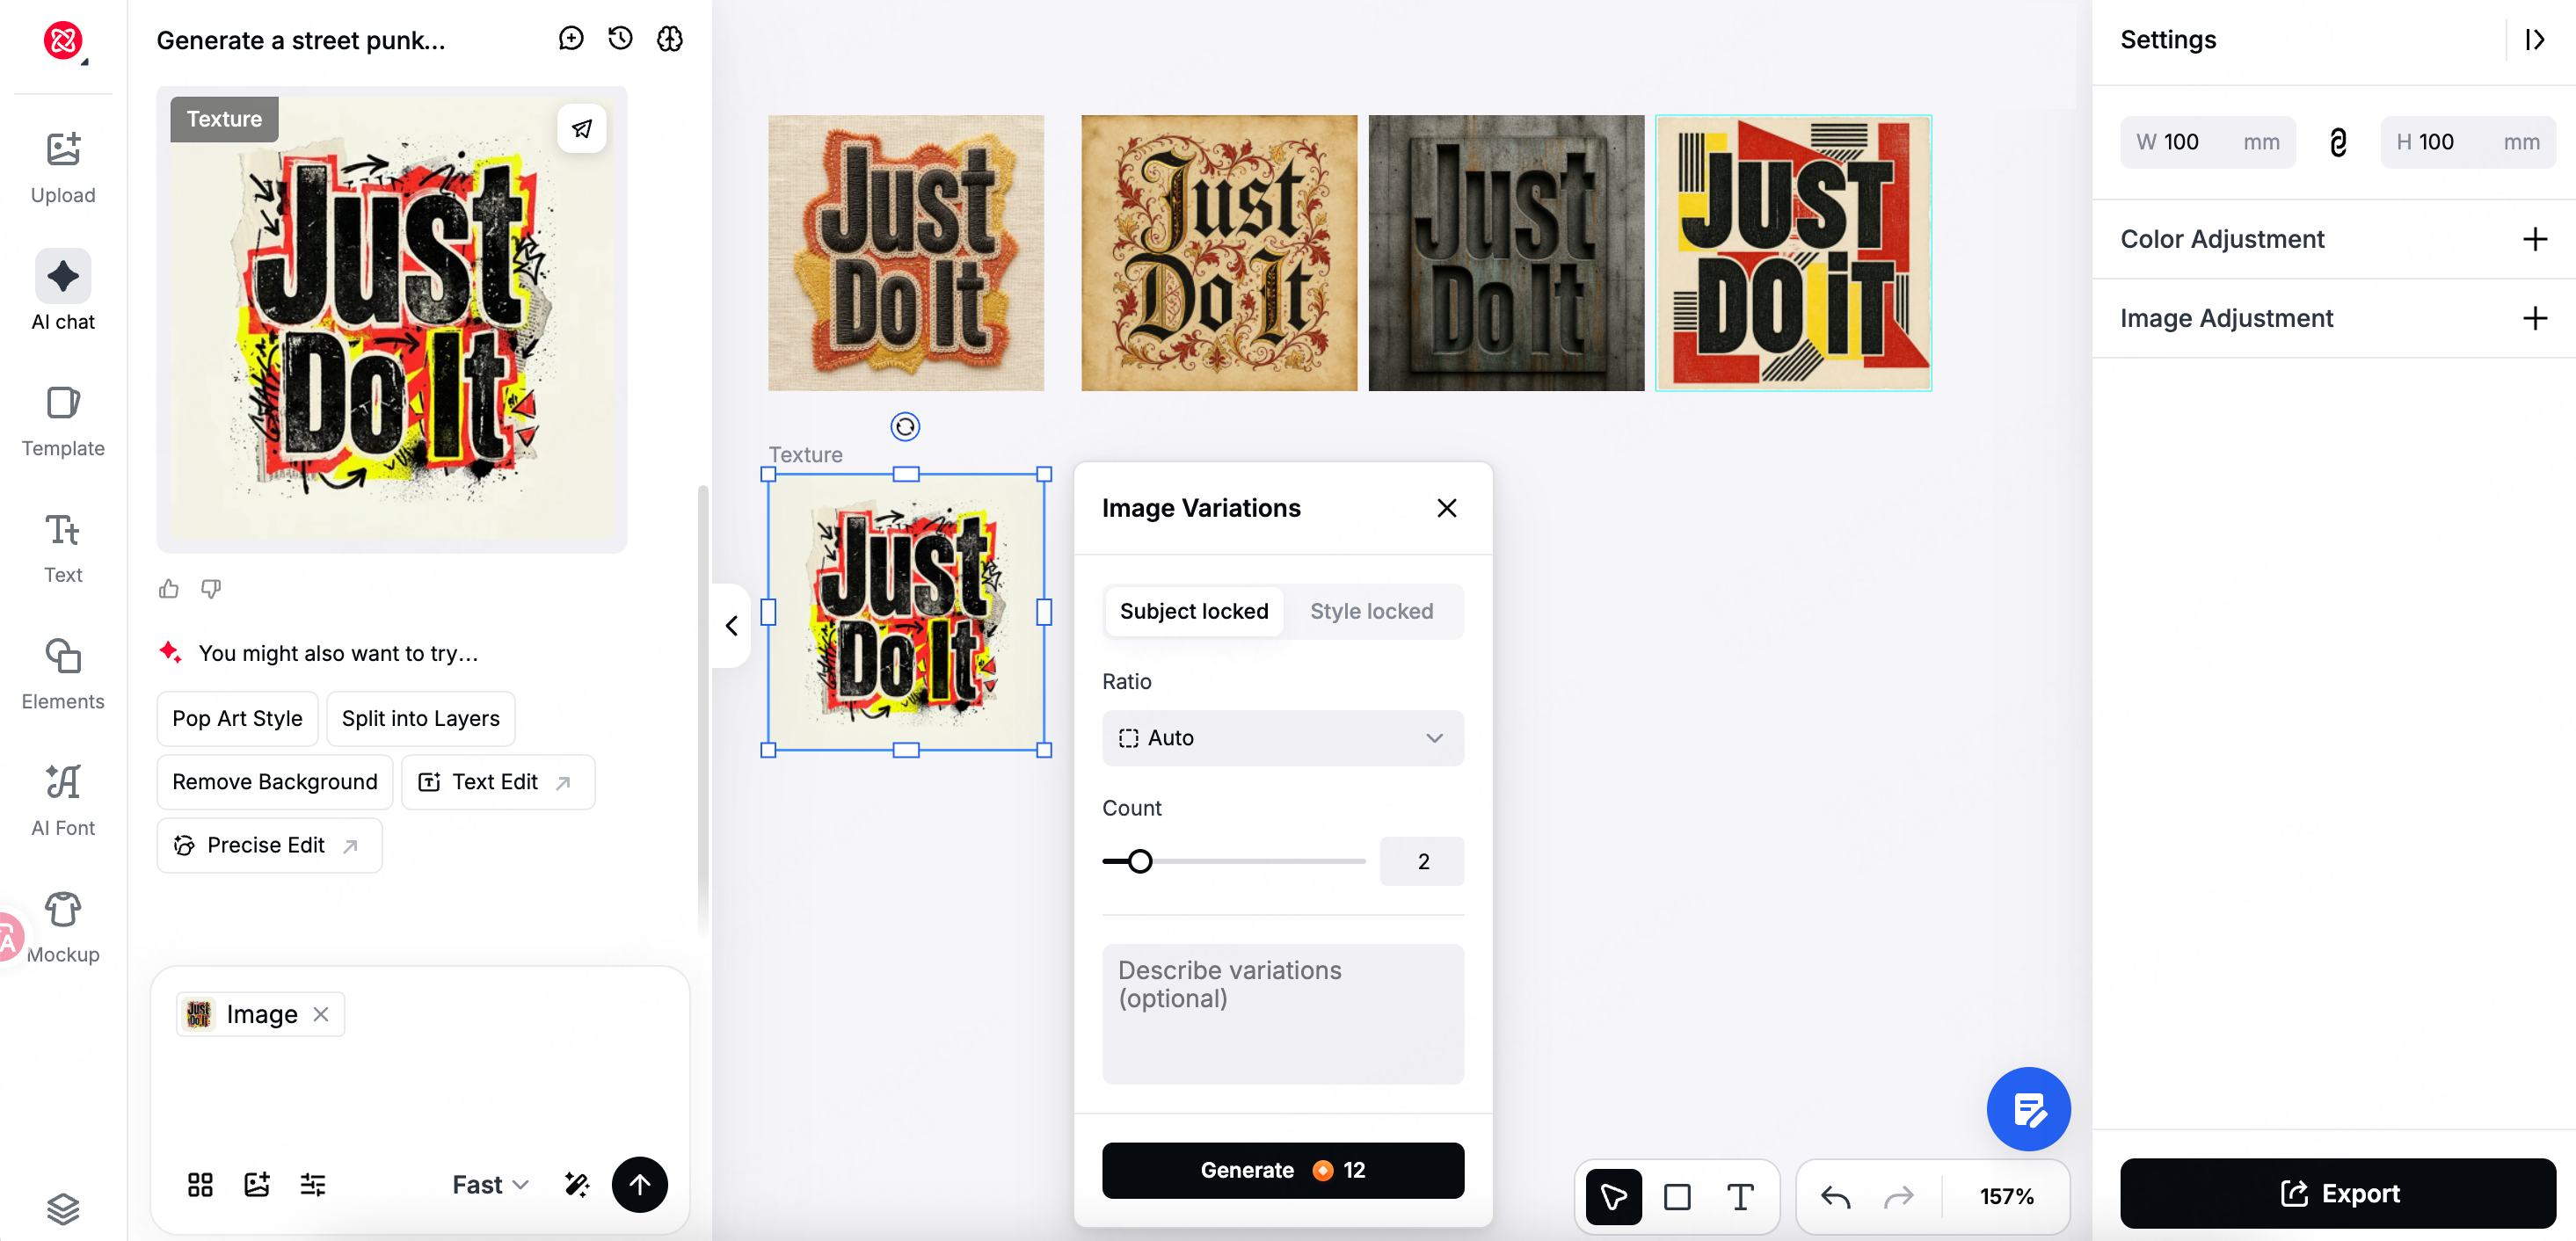
Task: Click the Generate button costing 12 credits
Action: pos(1283,1170)
